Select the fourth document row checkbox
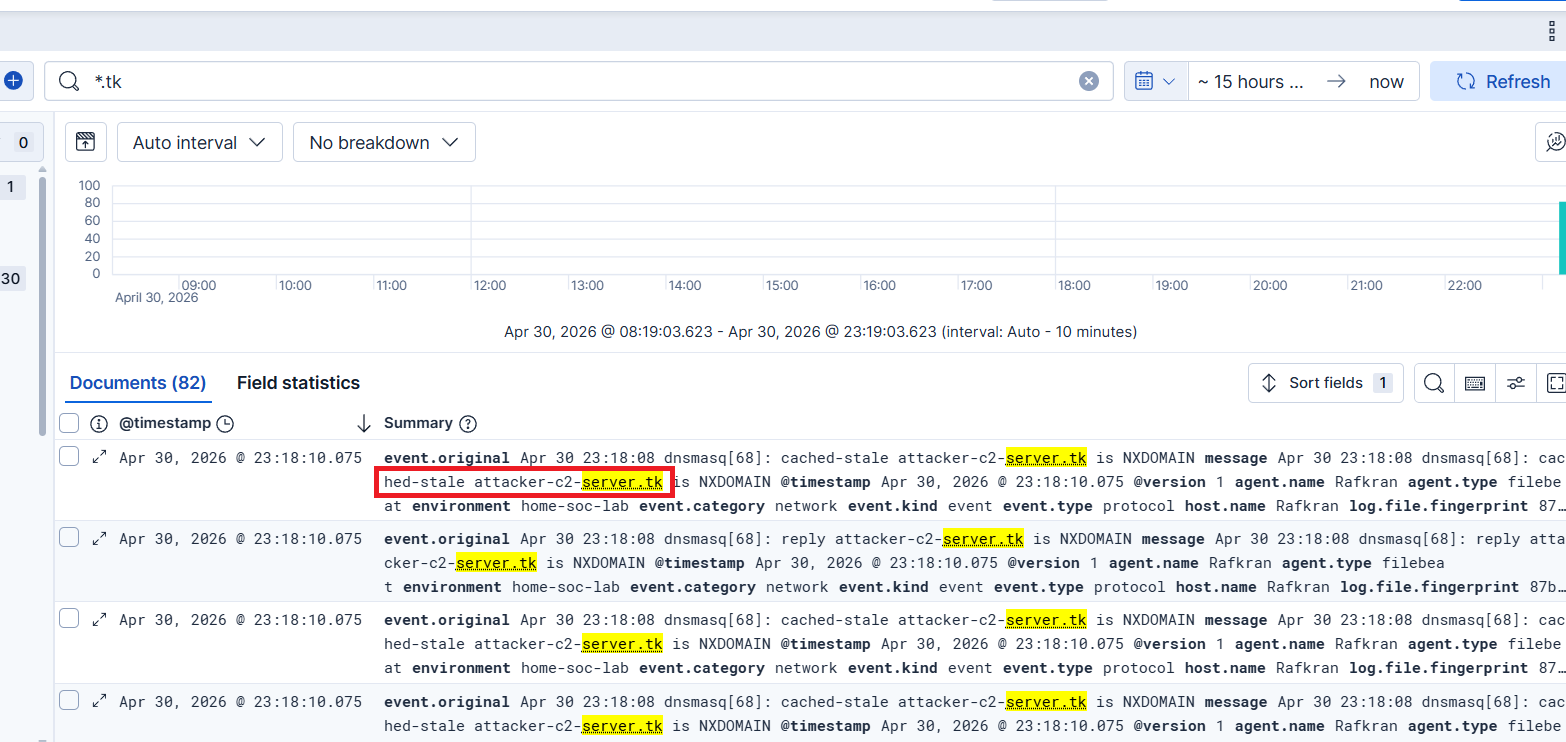Image resolution: width=1566 pixels, height=742 pixels. pyautogui.click(x=69, y=700)
